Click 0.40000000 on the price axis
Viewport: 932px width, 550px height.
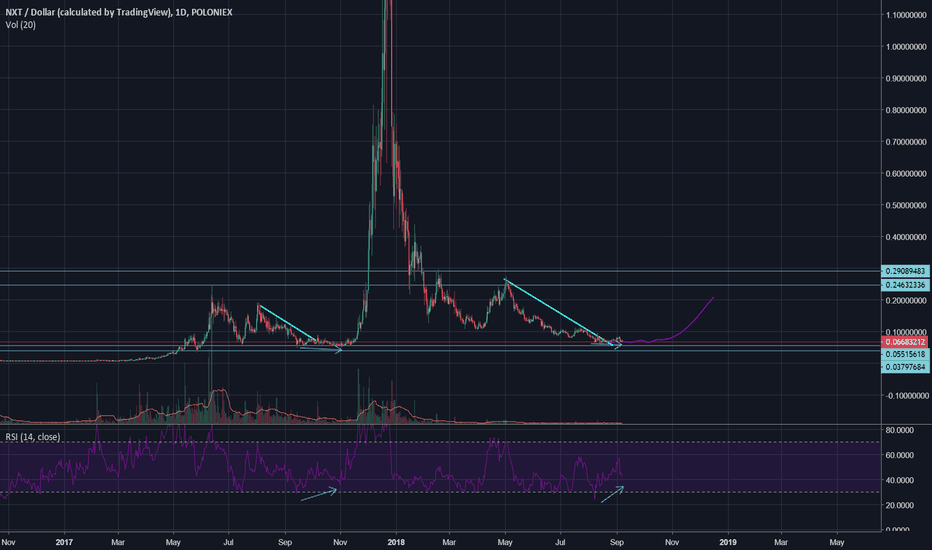906,237
